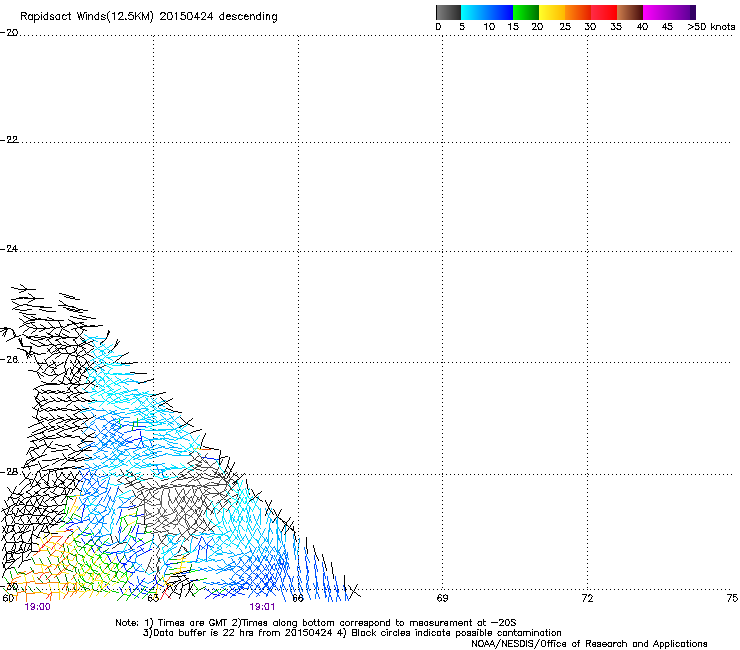The image size is (740, 650).
Task: Click the 'Data buffer is 22 hrs' note
Action: coord(352,633)
